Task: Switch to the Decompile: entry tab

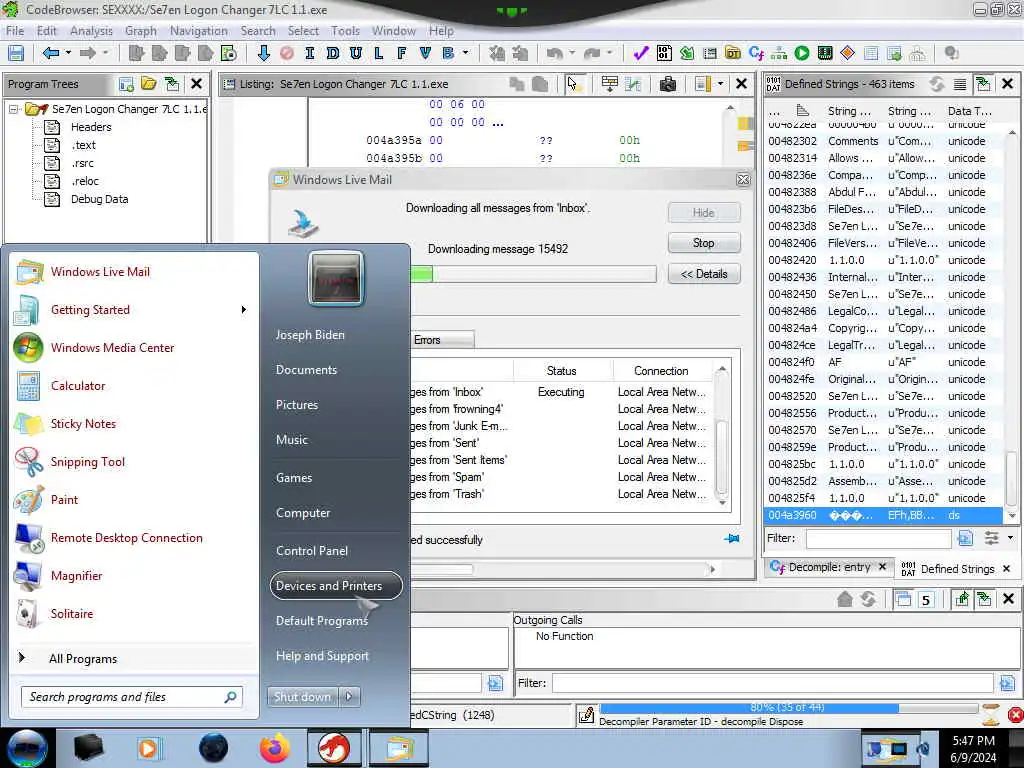Action: pyautogui.click(x=828, y=567)
